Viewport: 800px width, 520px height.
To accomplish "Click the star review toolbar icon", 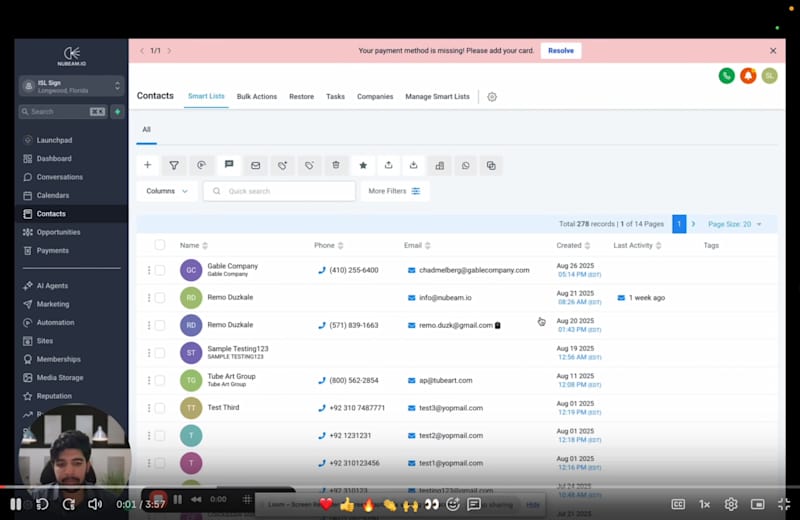I will coord(363,165).
